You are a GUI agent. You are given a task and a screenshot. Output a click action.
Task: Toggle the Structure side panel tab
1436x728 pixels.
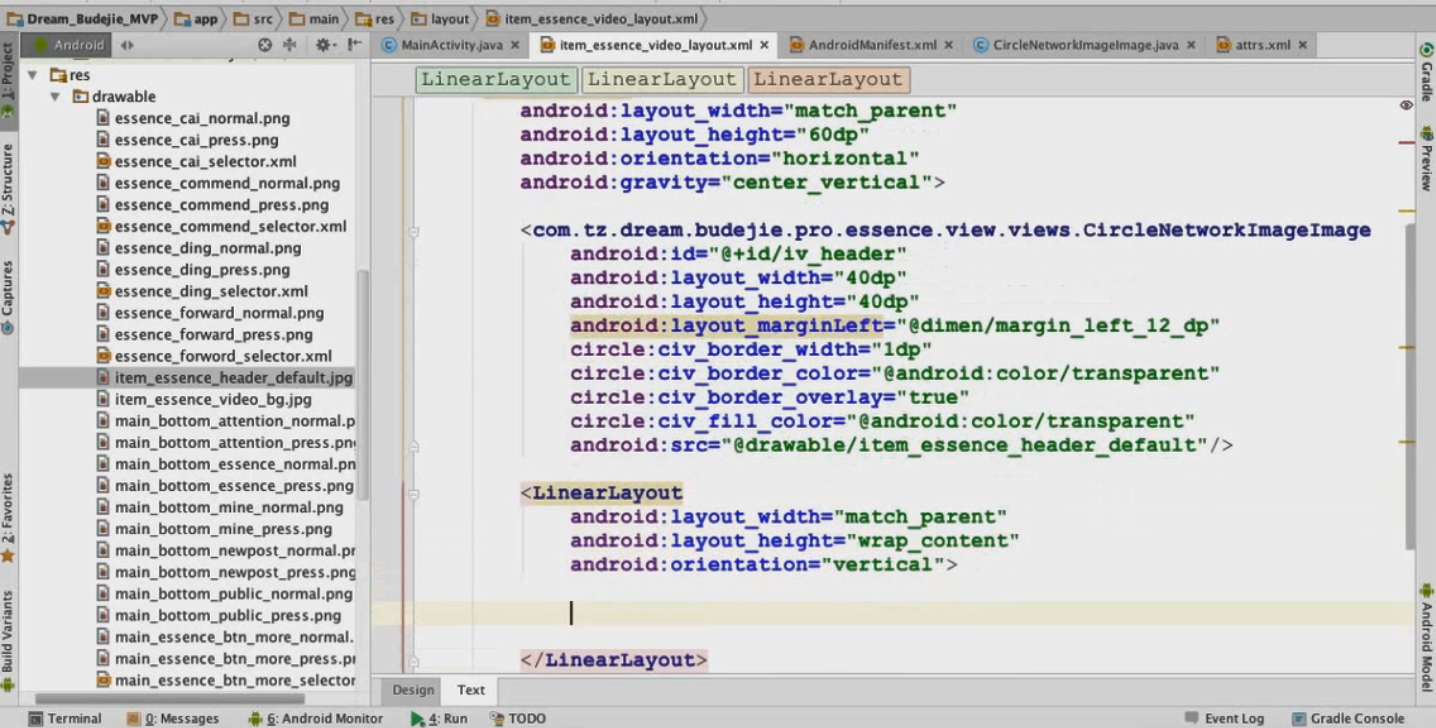pos(8,190)
